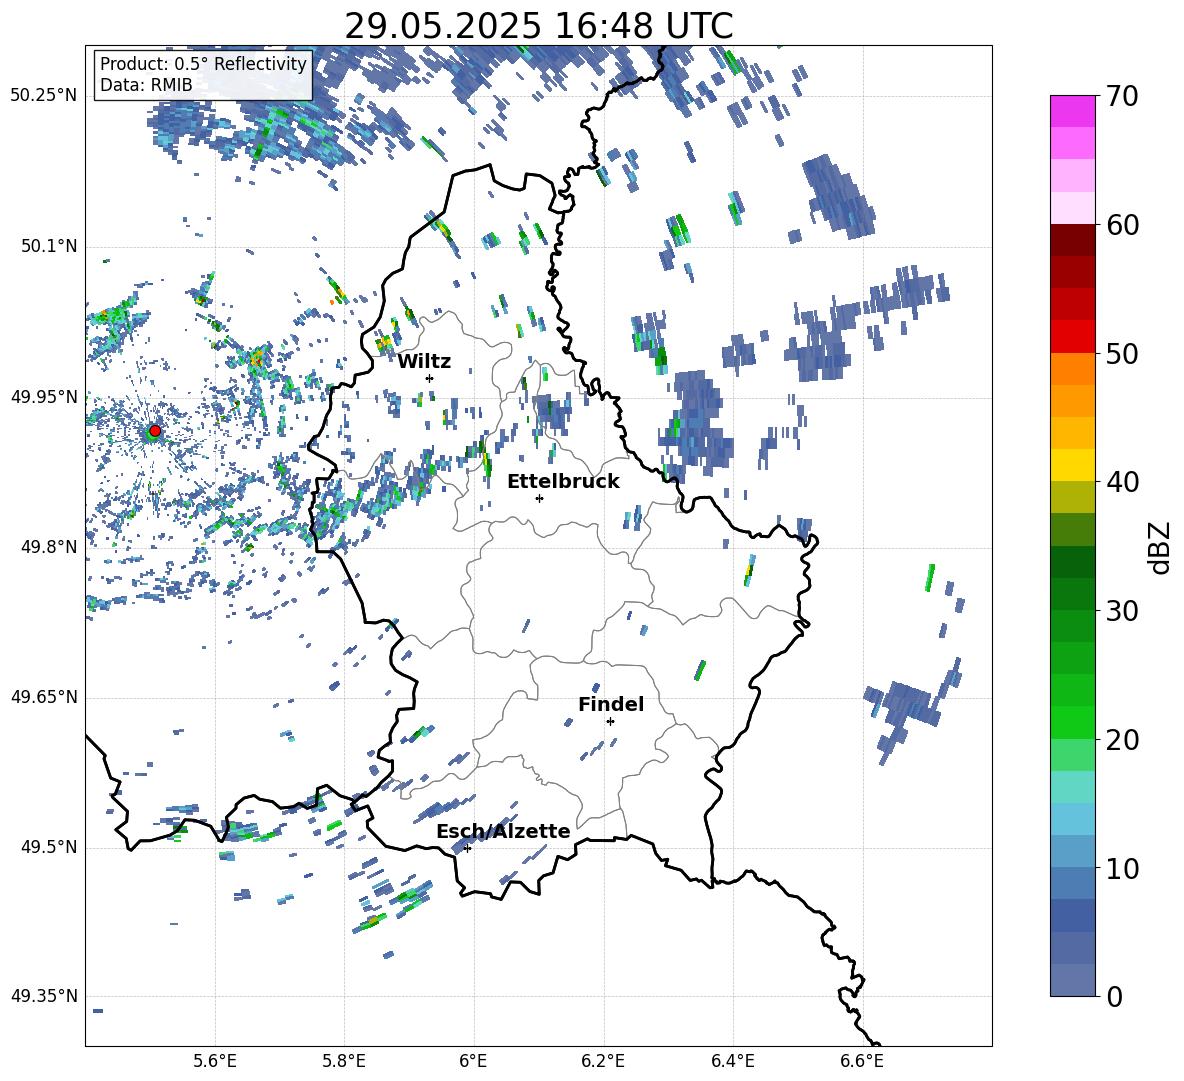Click the colorbar value 20

coord(1122,740)
